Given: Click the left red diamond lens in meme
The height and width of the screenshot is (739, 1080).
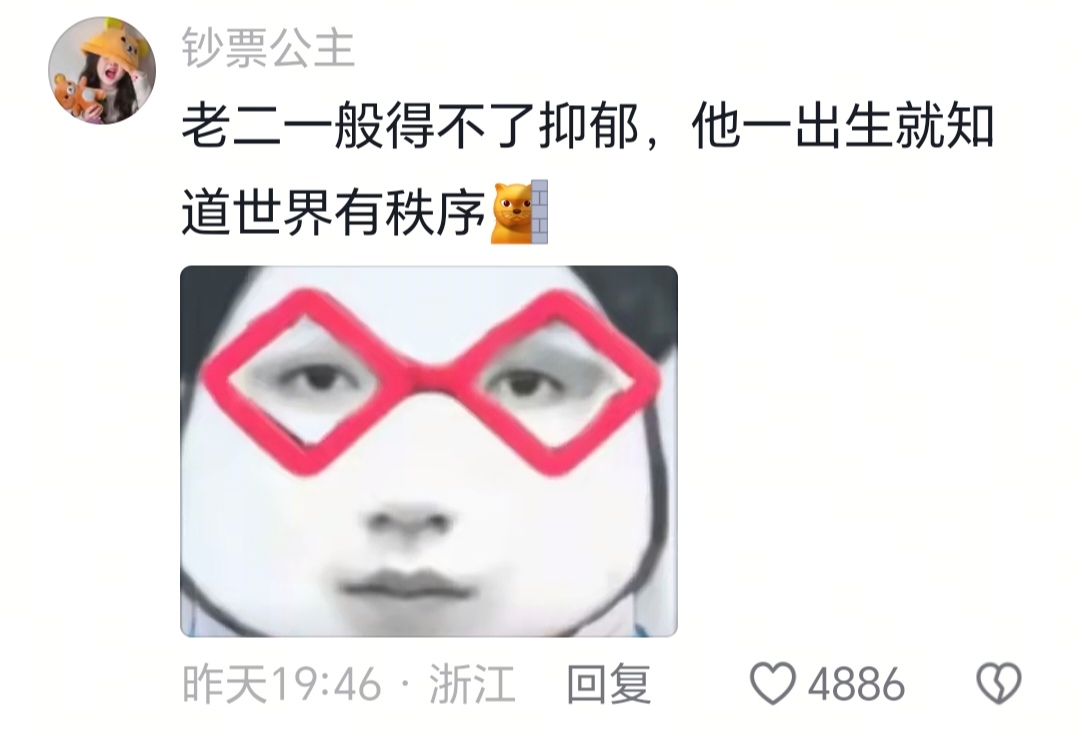Looking at the screenshot, I should 304,382.
